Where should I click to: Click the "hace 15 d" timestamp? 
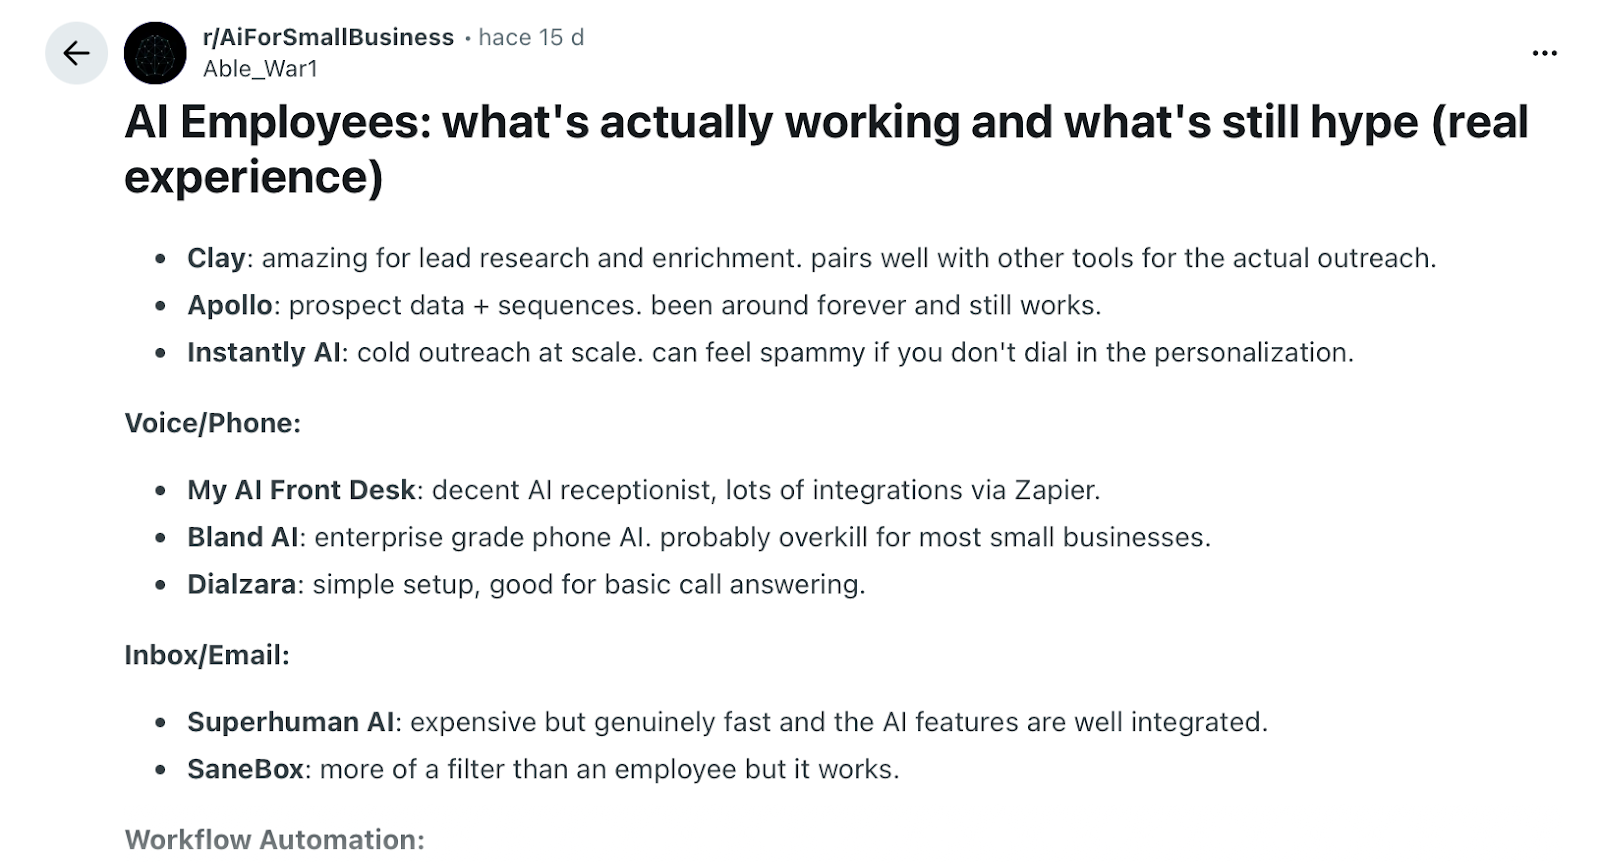(531, 38)
